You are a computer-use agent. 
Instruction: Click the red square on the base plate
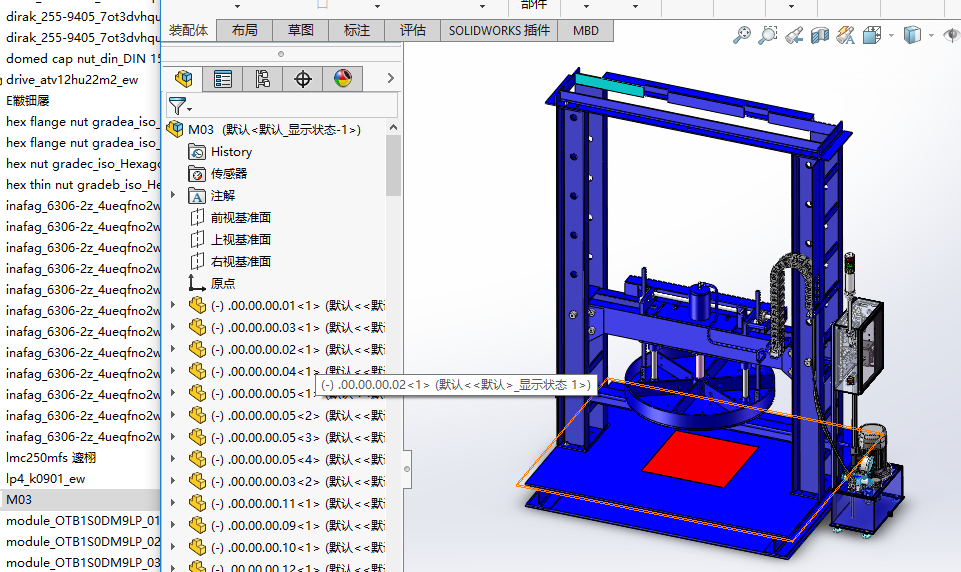point(699,455)
